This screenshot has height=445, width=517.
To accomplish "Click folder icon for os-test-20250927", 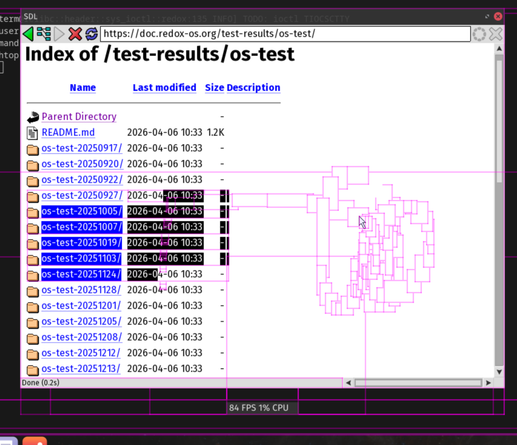I will coord(33,196).
